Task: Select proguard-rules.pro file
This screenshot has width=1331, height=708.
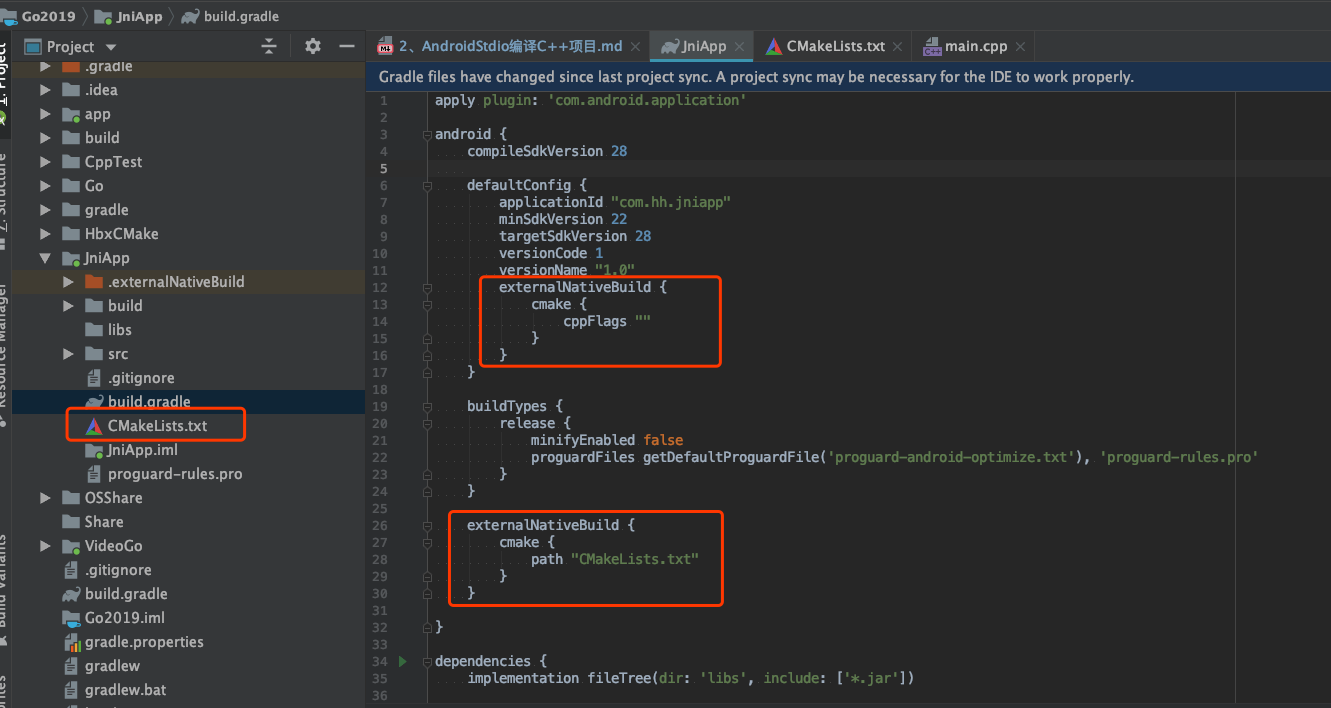Action: tap(175, 474)
